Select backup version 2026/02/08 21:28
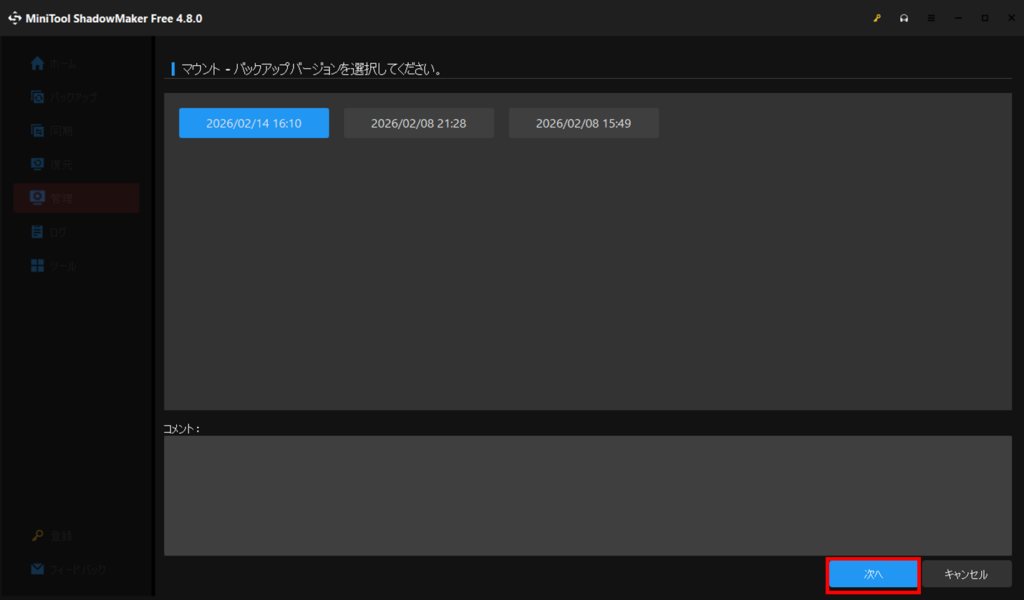Viewport: 1024px width, 600px height. tap(419, 123)
